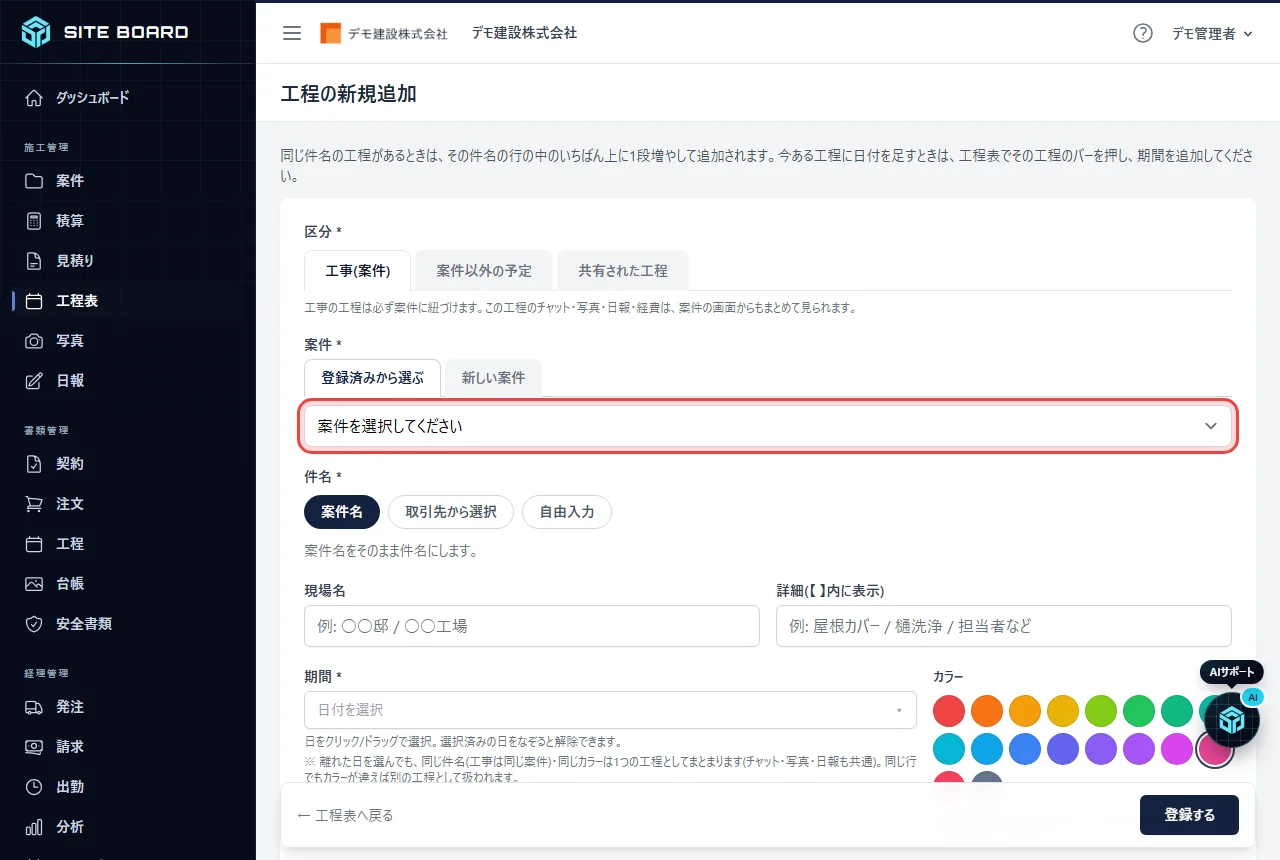Open 積算 calculator icon in sidebar
Image resolution: width=1280 pixels, height=860 pixels.
coord(34,221)
